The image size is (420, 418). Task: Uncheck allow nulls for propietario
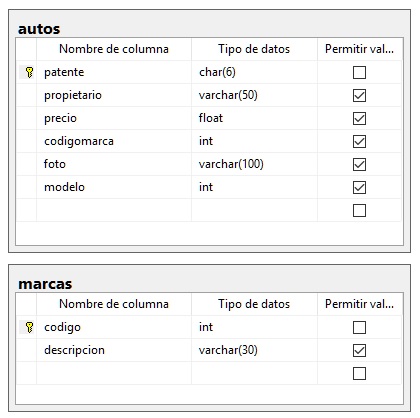click(359, 95)
